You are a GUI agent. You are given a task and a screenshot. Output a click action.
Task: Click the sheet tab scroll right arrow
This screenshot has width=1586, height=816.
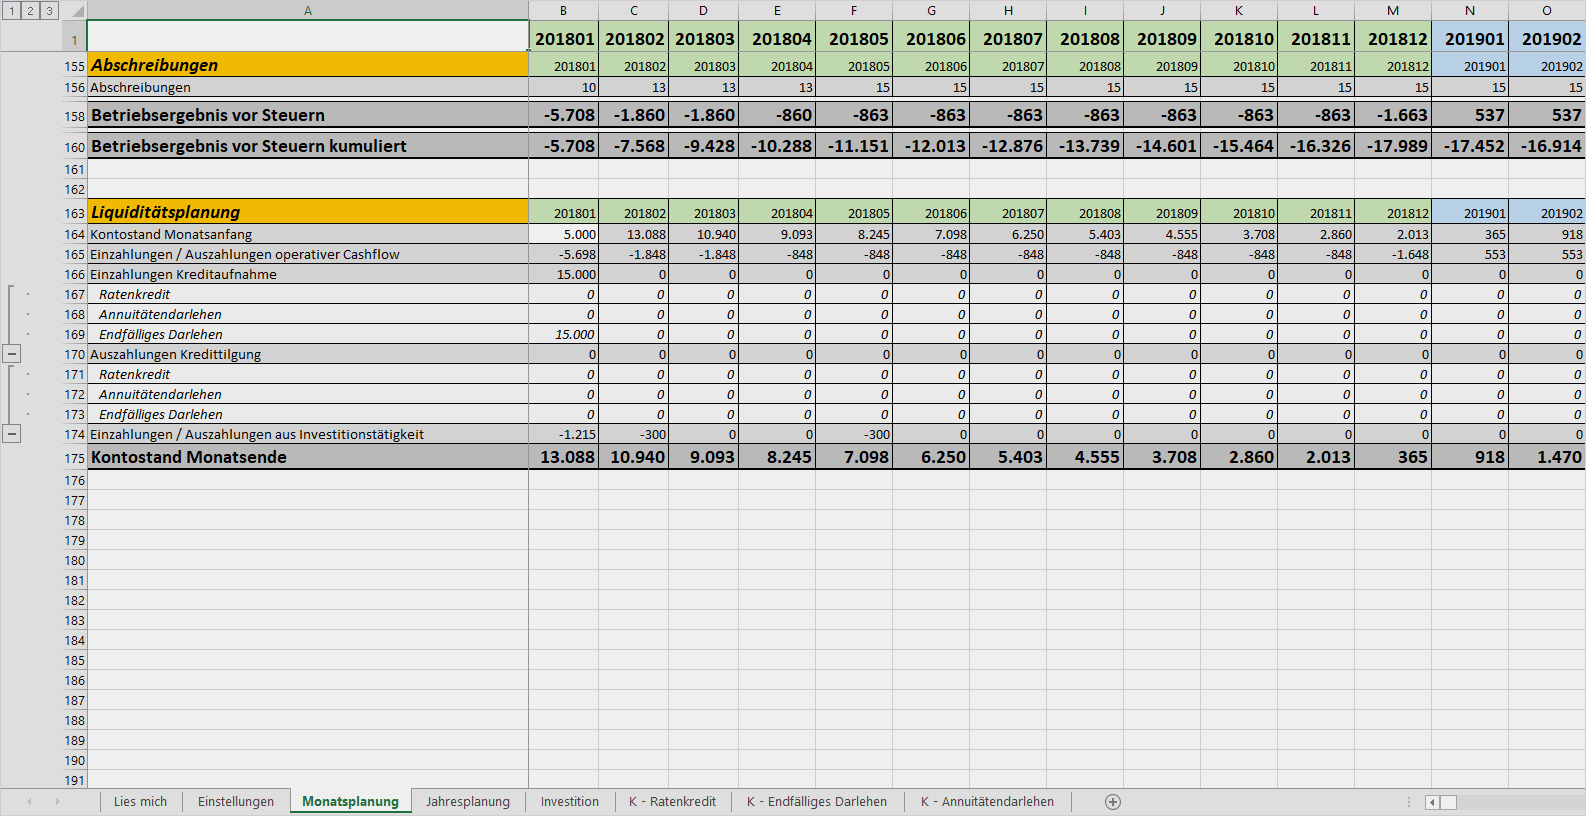57,802
